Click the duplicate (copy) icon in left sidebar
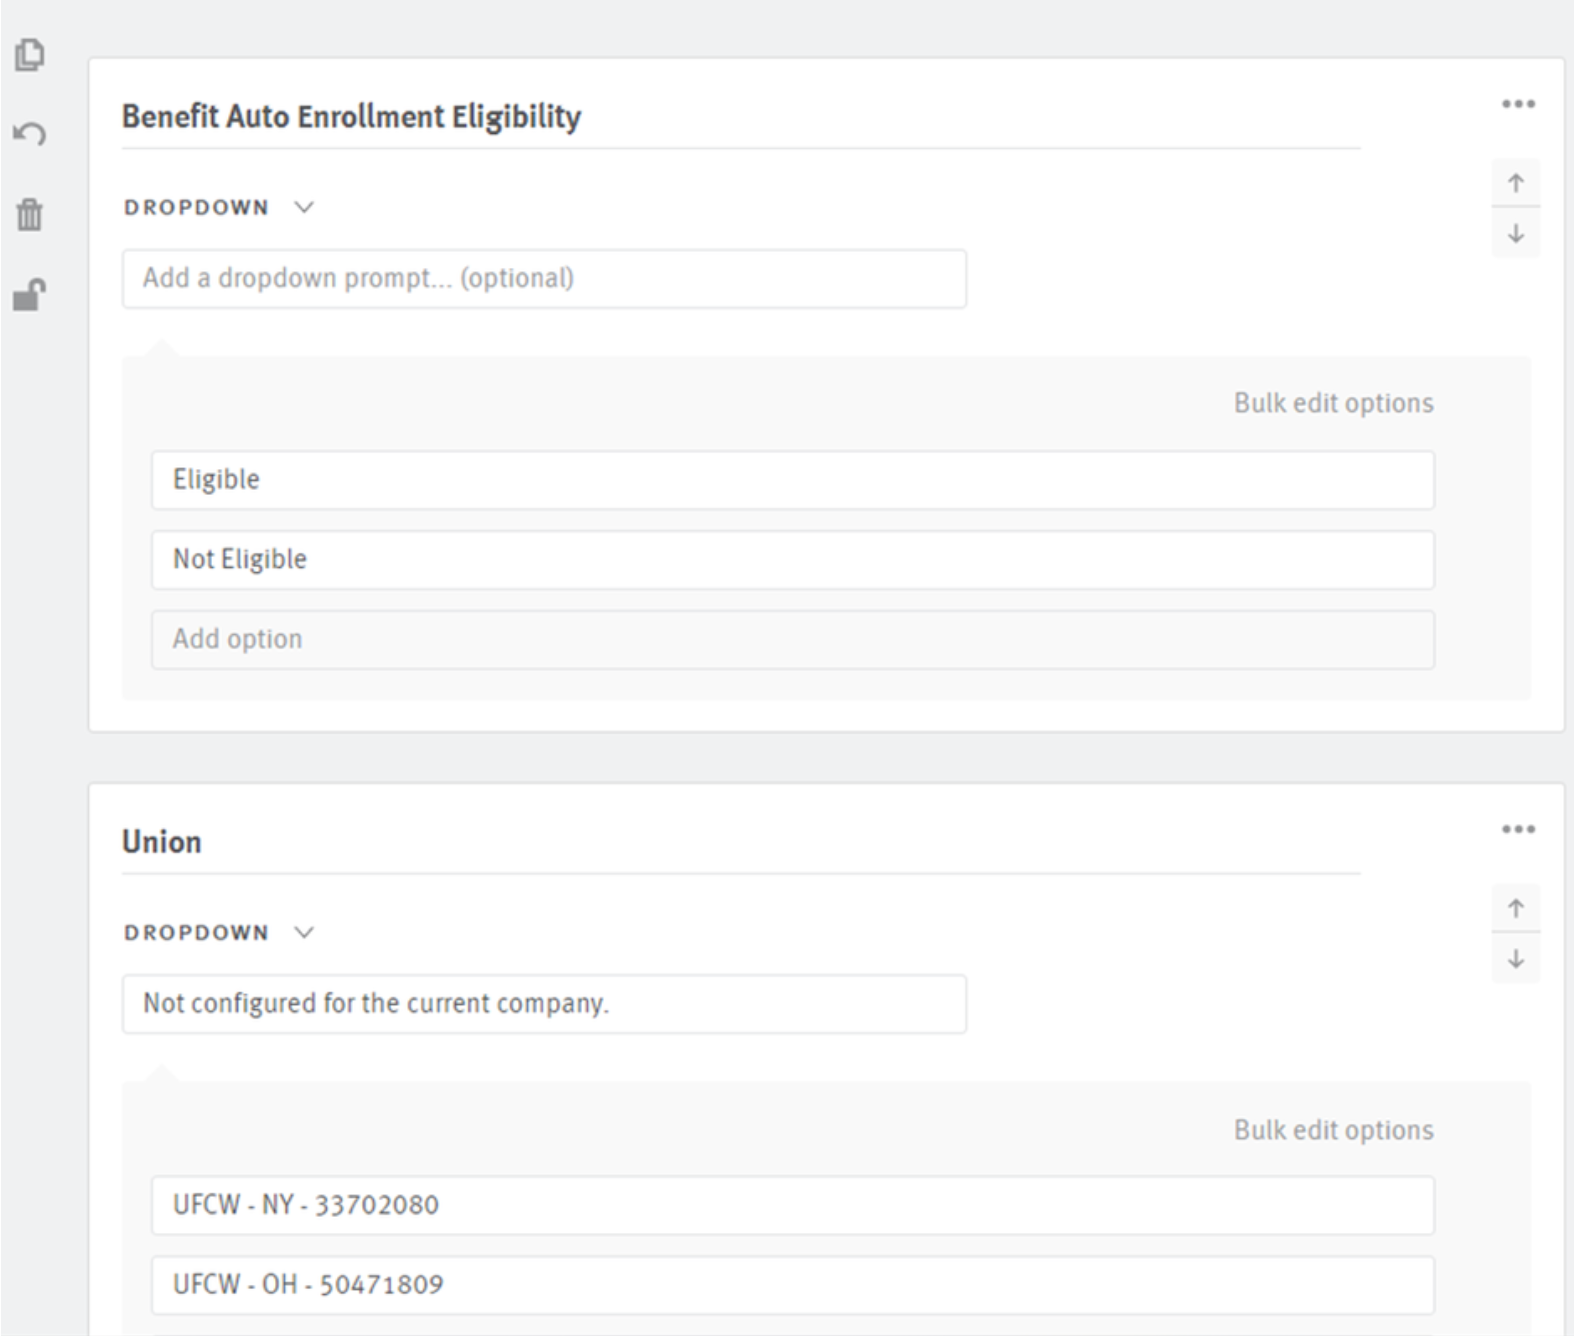This screenshot has height=1336, width=1574. 30,55
